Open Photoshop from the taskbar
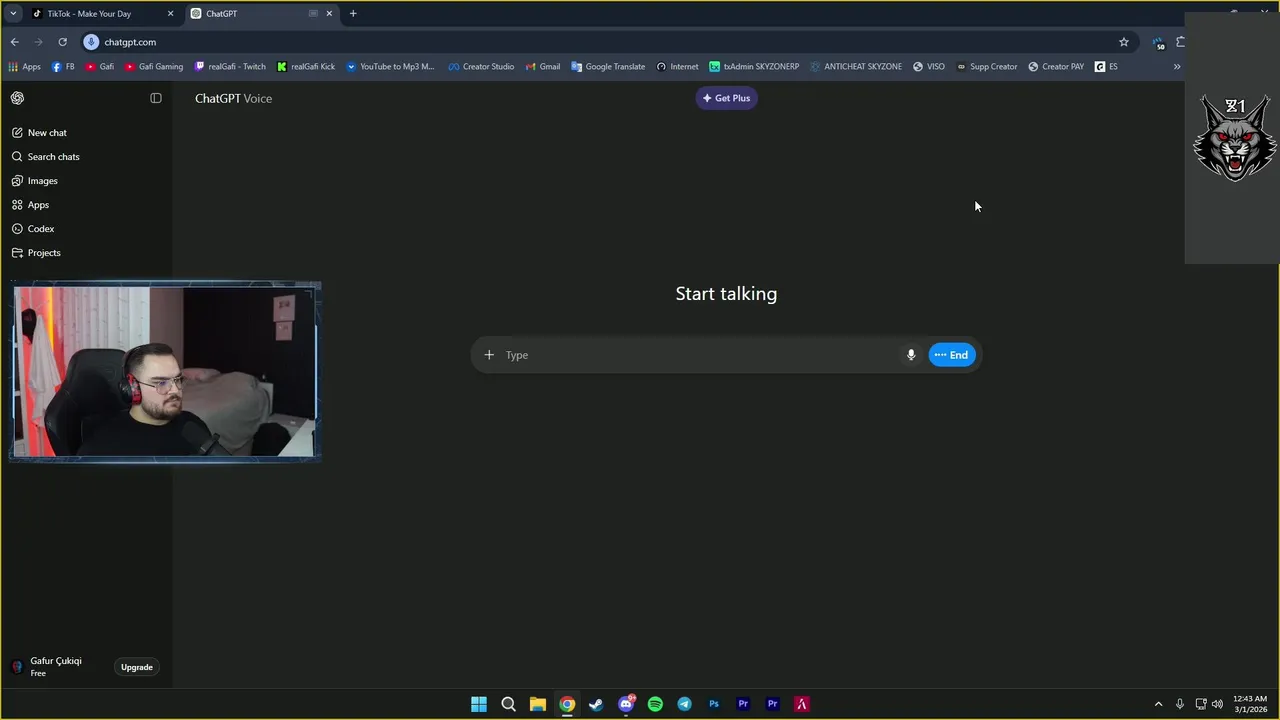Image resolution: width=1280 pixels, height=720 pixels. (x=714, y=704)
